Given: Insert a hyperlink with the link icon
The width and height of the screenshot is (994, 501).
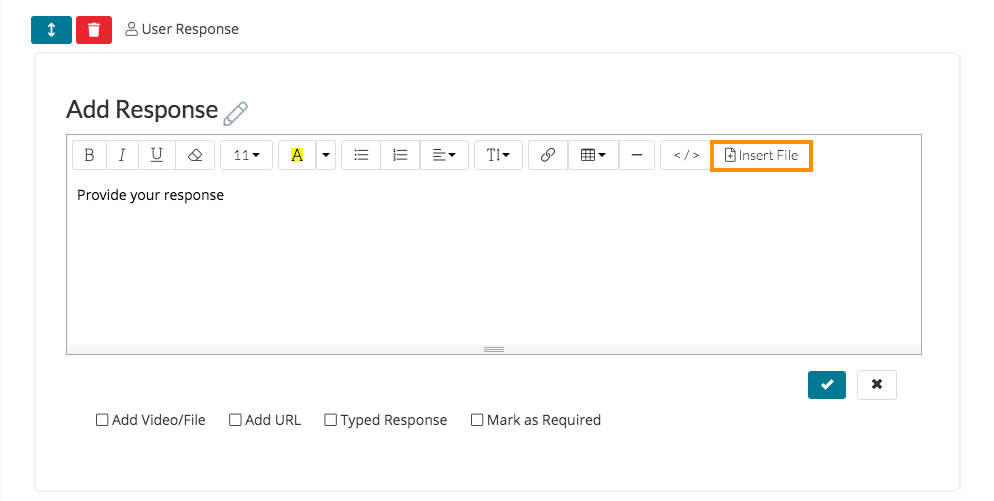Looking at the screenshot, I should [x=548, y=155].
